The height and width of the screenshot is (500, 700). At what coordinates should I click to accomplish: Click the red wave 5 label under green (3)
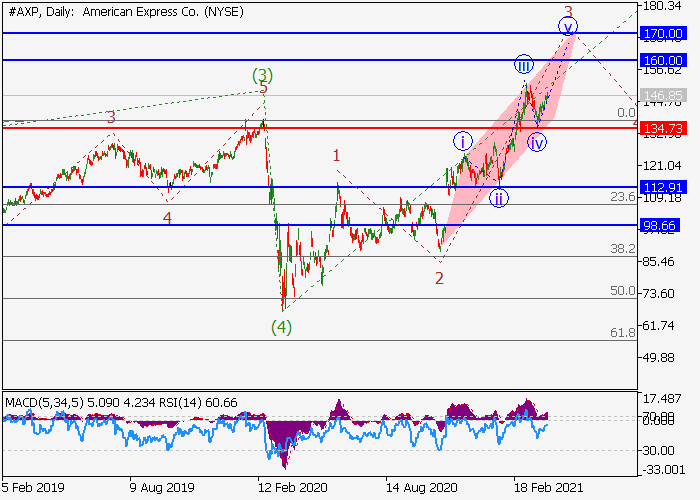coord(264,88)
